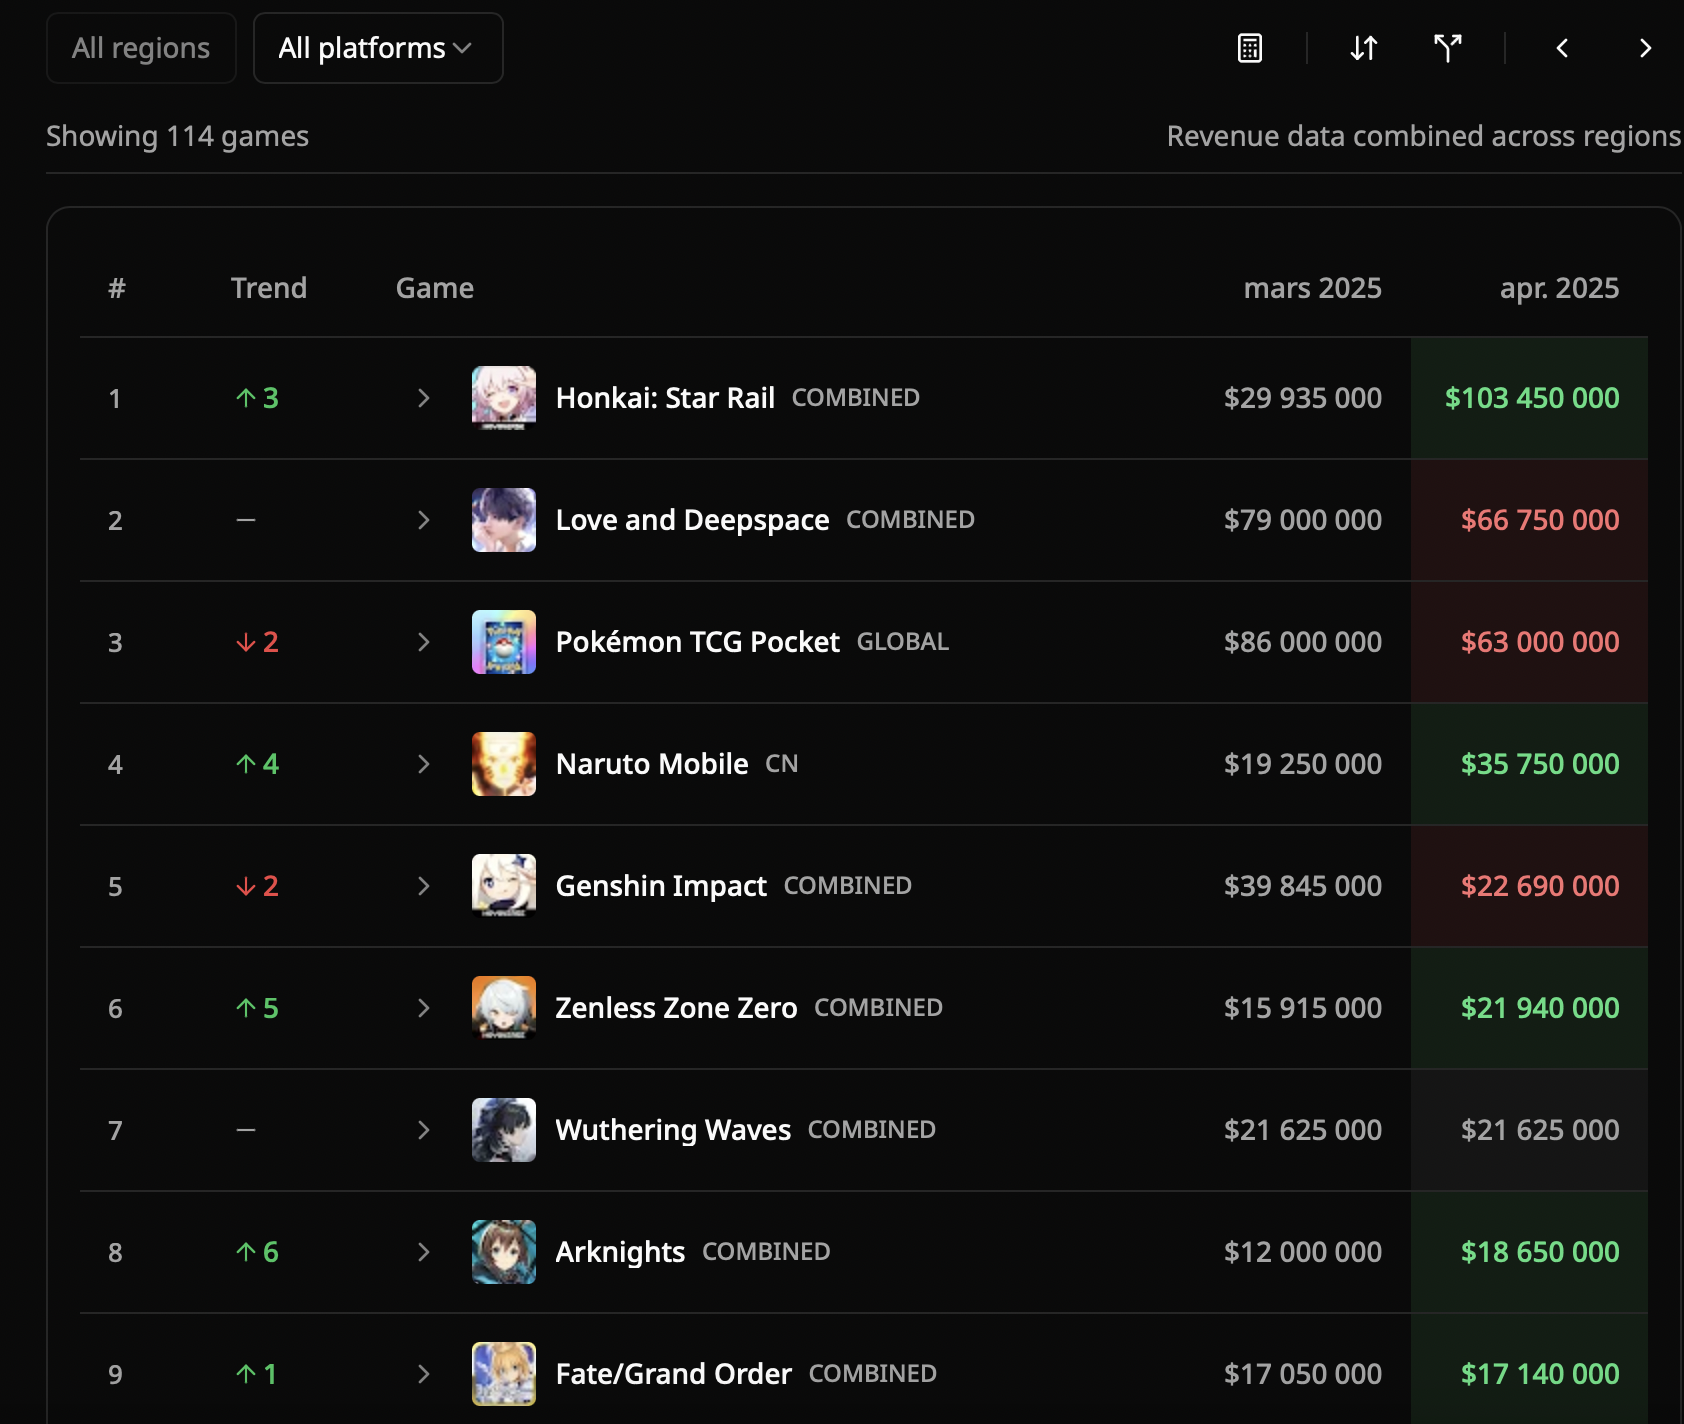Expand the Pokémon TCG Pocket row
Viewport: 1684px width, 1424px height.
point(423,642)
